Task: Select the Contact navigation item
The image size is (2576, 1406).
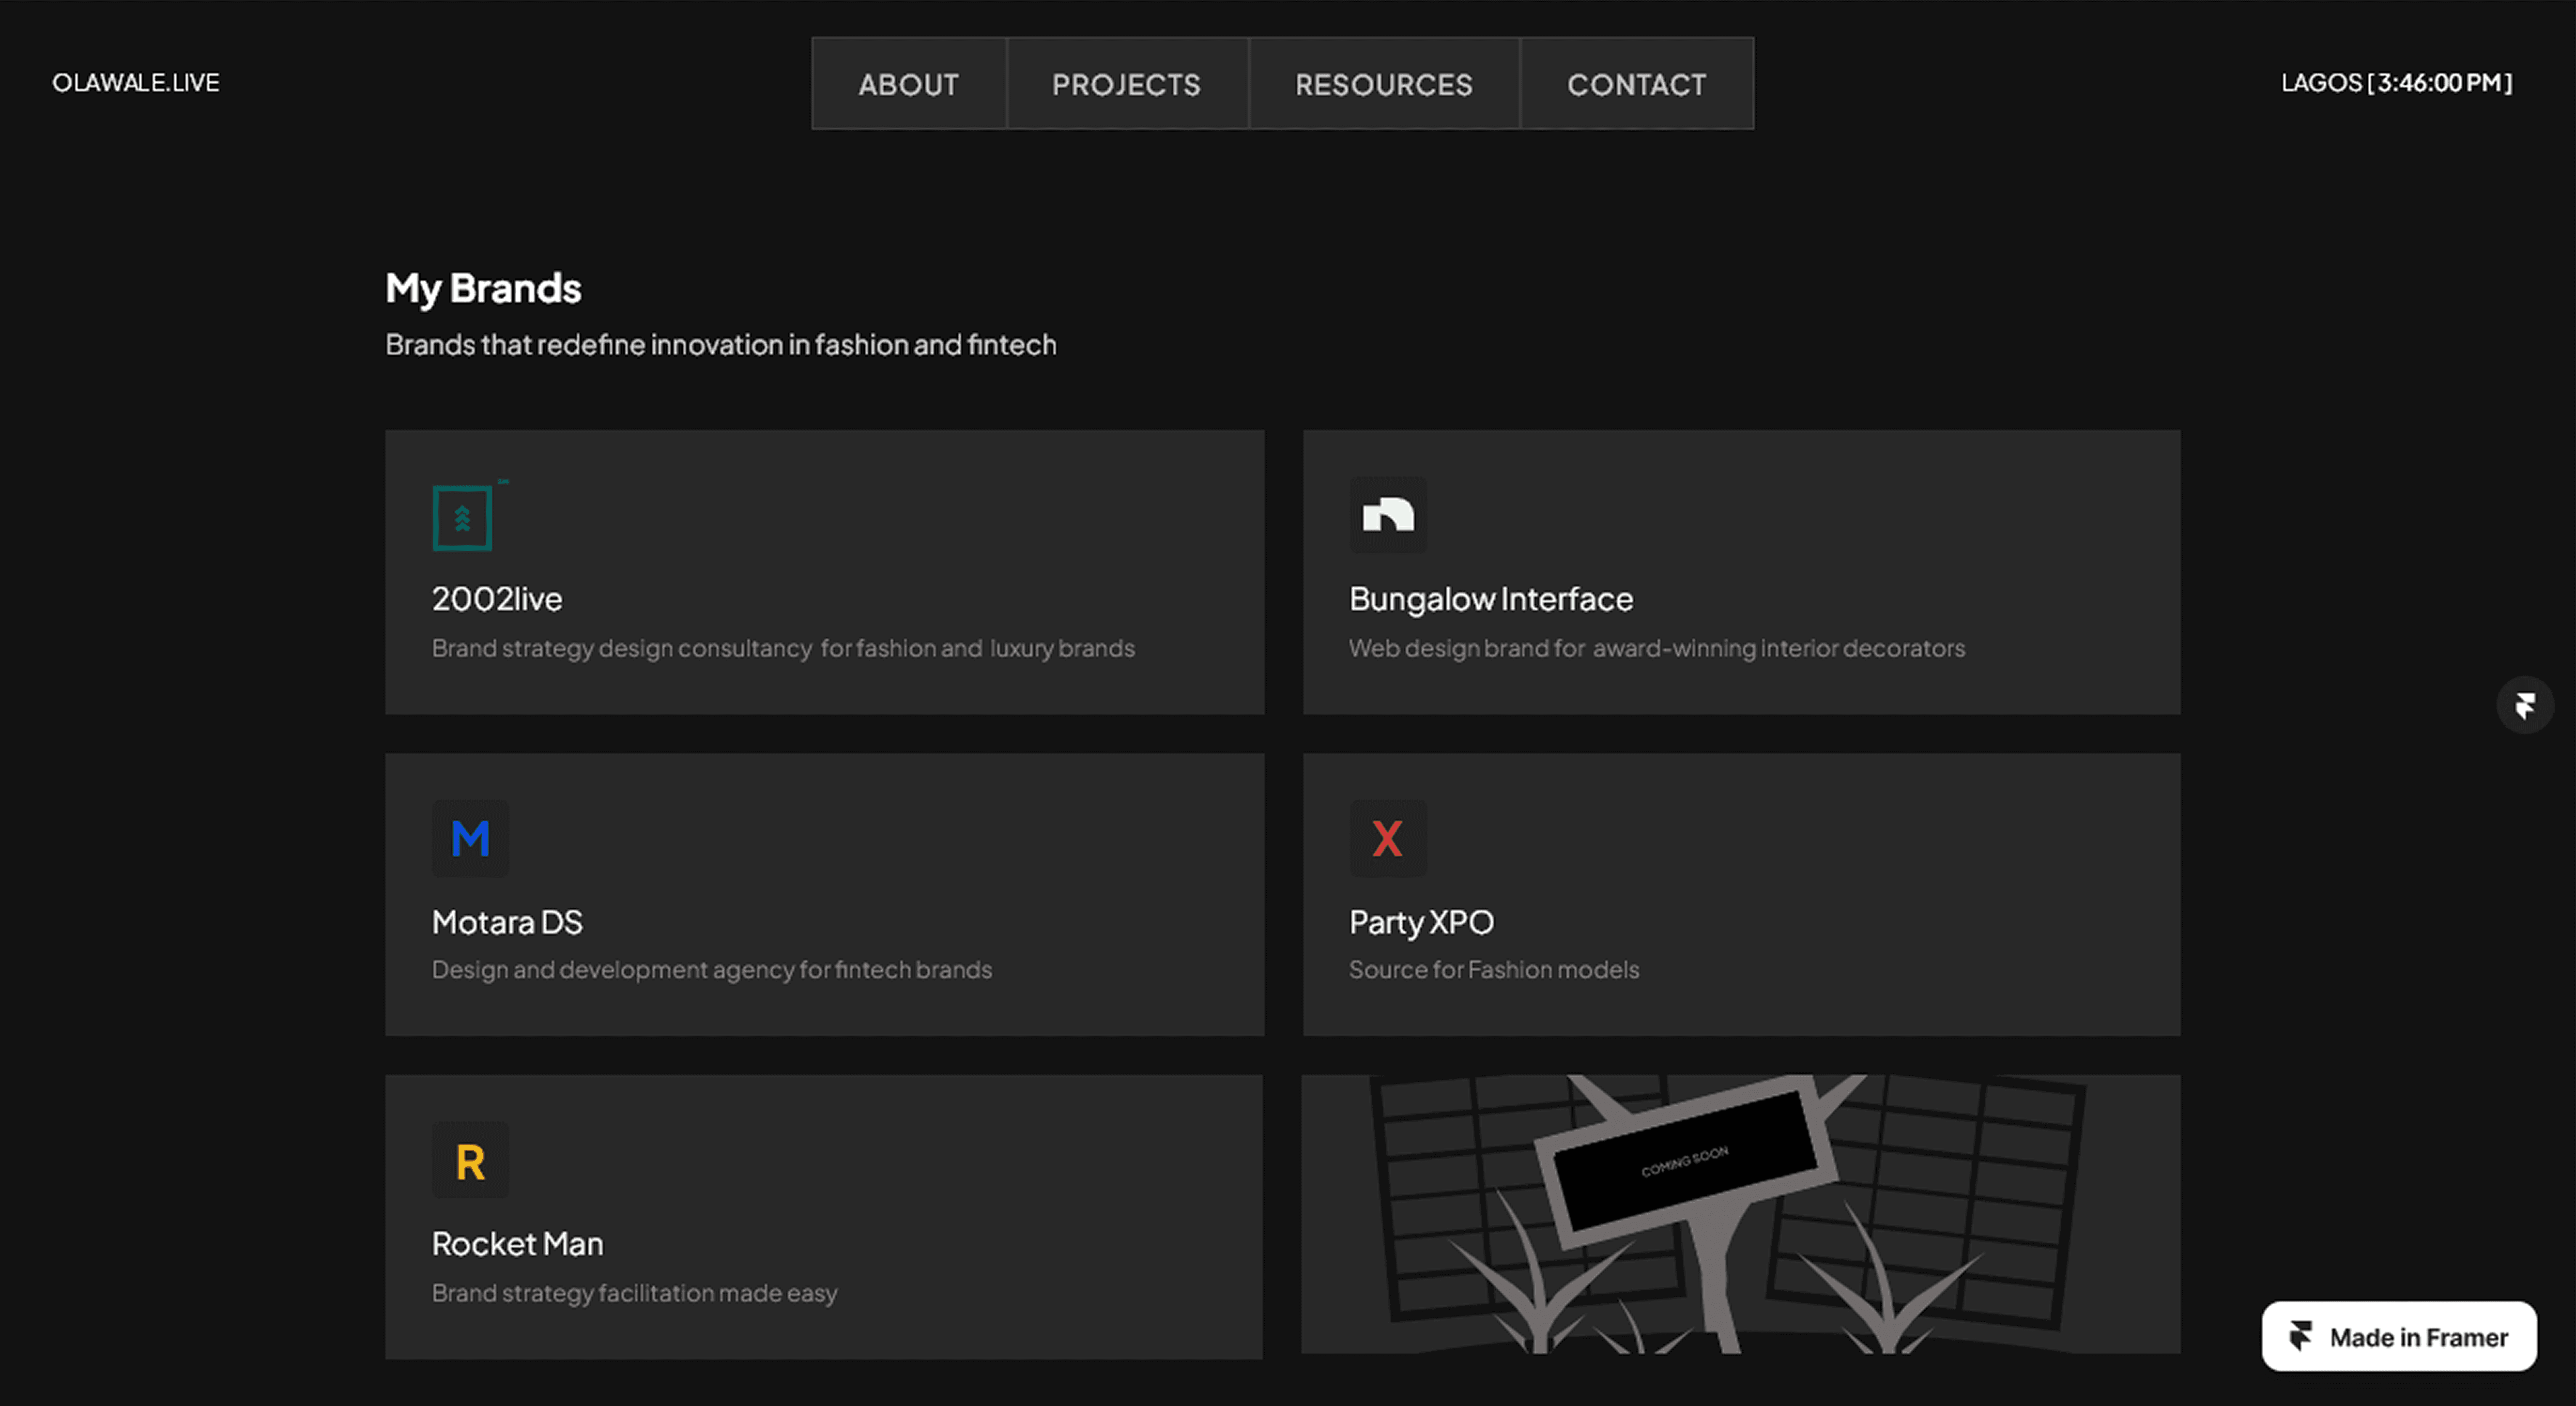Action: click(x=1636, y=84)
